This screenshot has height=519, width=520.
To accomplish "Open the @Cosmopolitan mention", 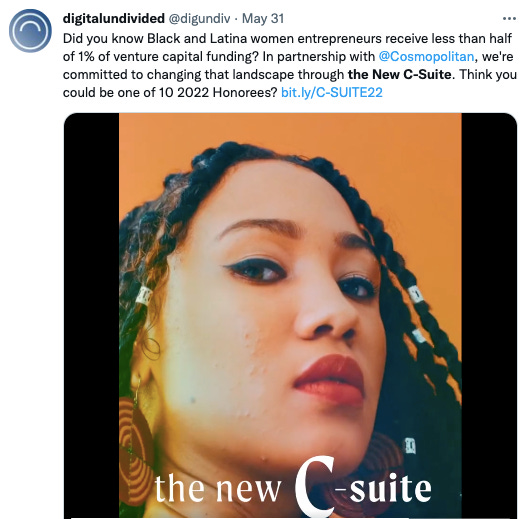I will 426,57.
